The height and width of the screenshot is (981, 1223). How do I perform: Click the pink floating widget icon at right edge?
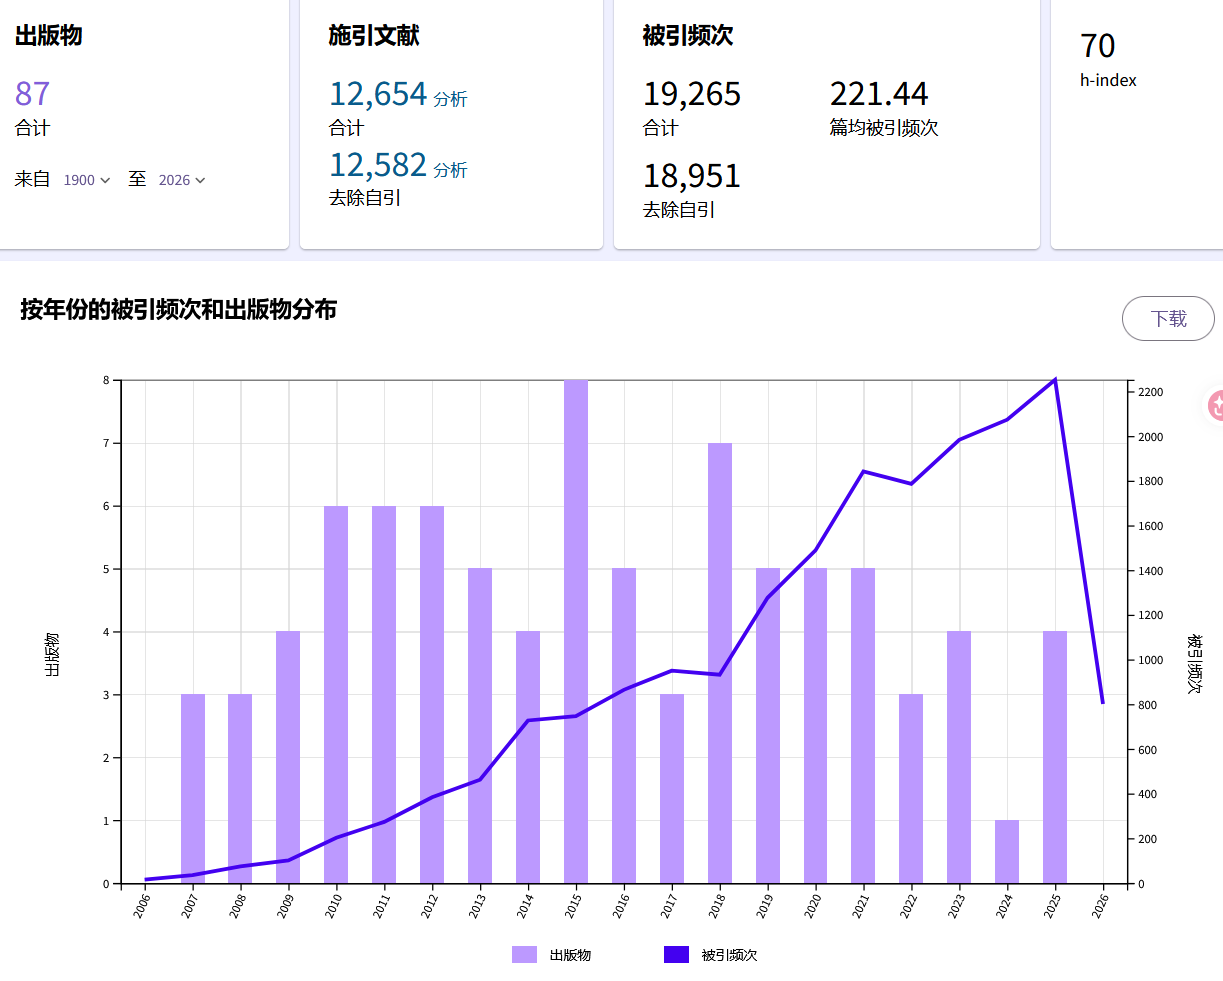tap(1215, 405)
